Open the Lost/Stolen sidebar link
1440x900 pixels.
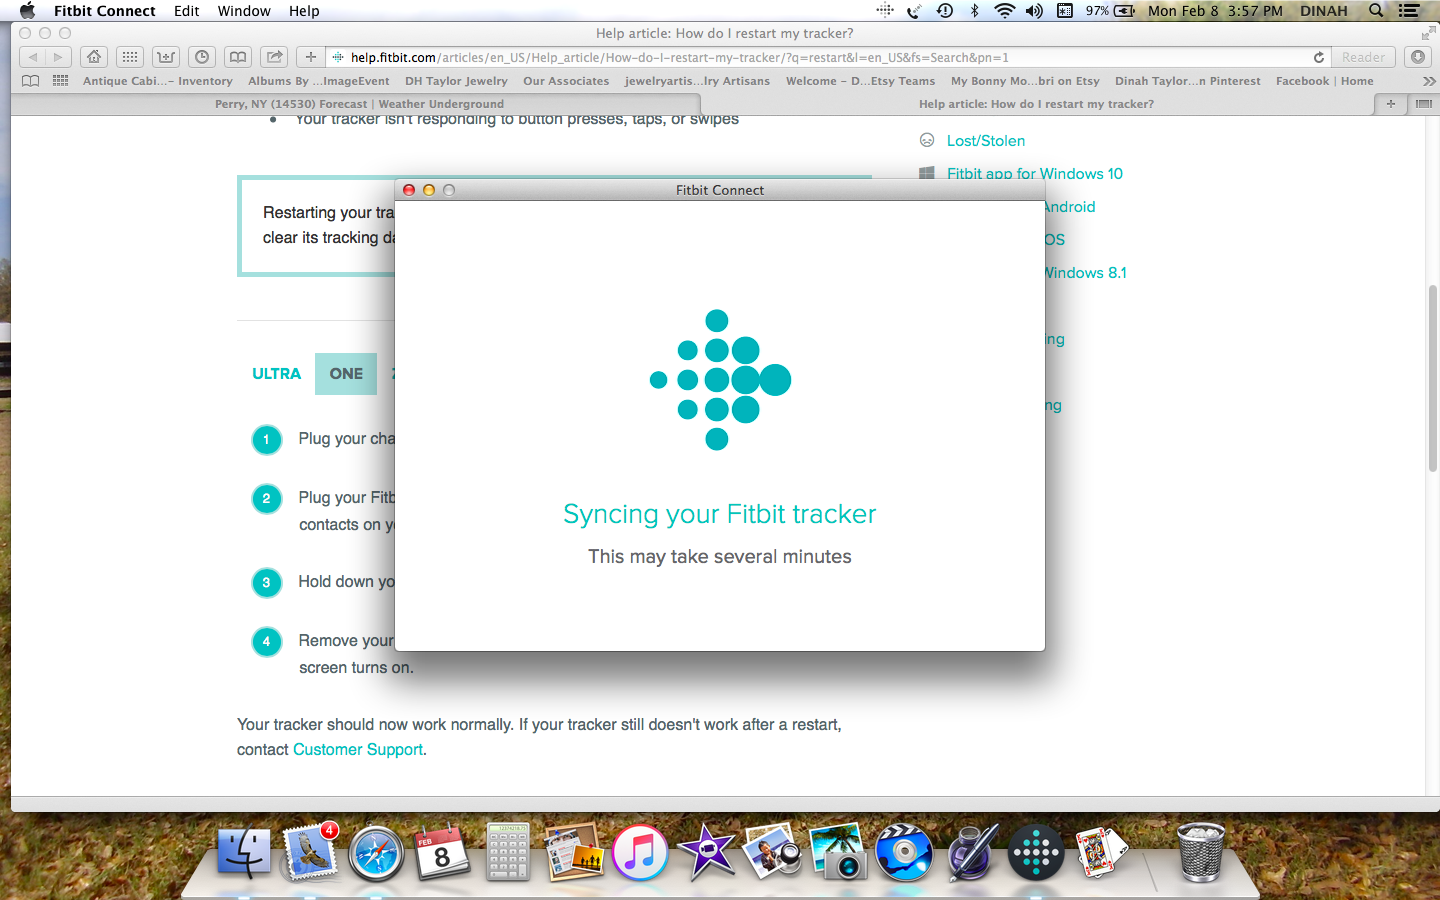pos(986,141)
